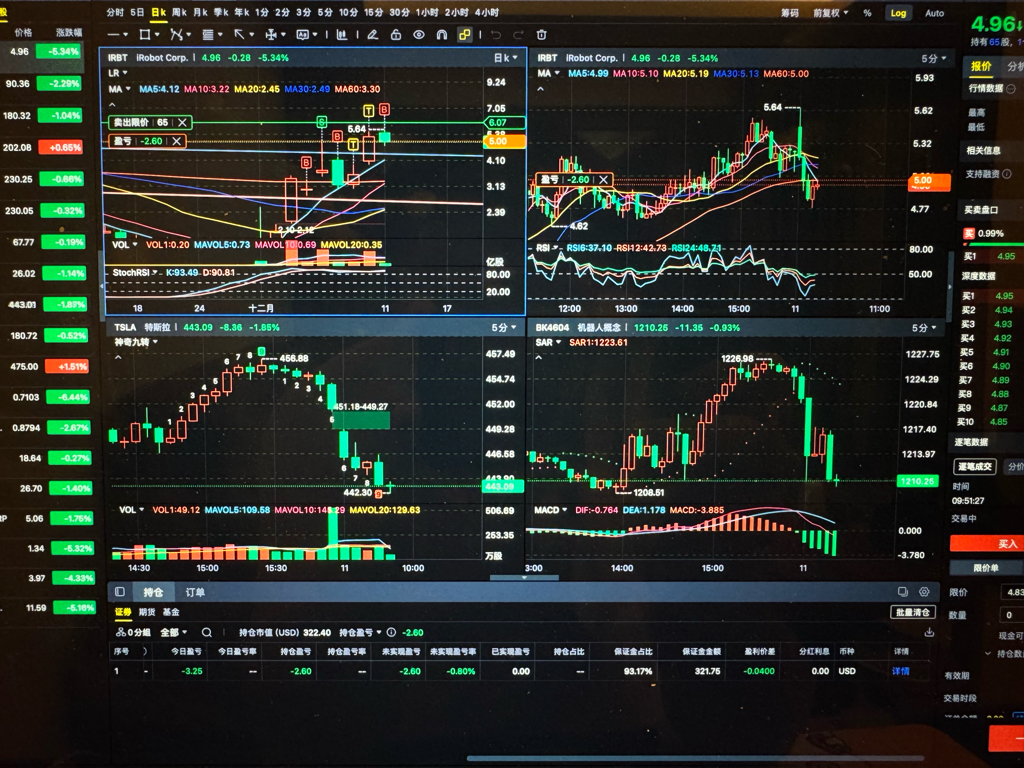Open the 0分组 grouping icon

[121, 632]
